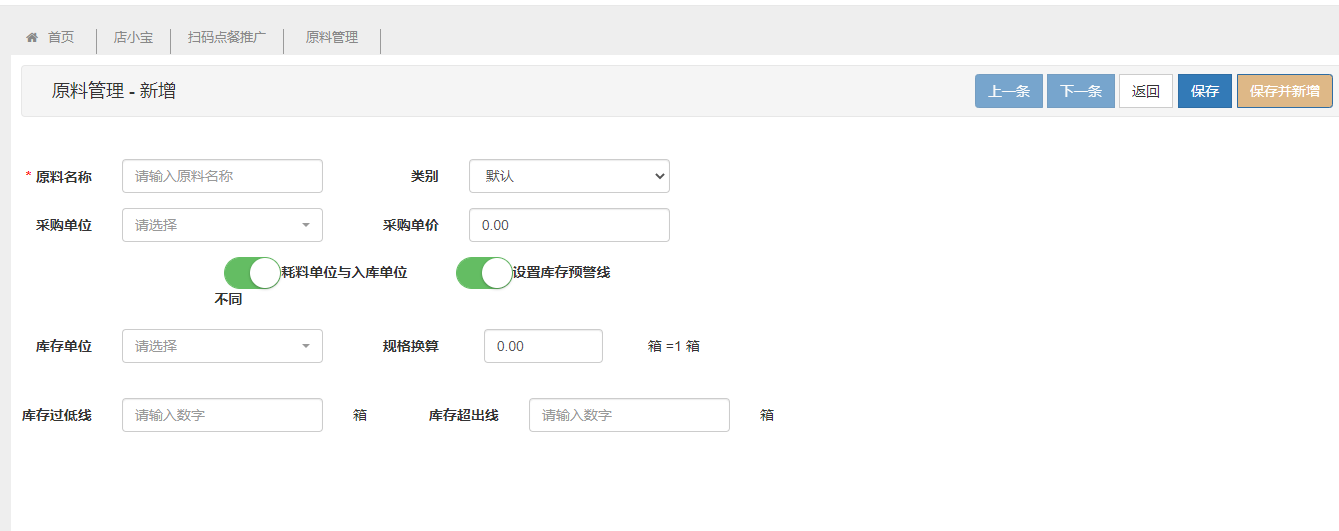
Task: Focus the 原料名称 input field
Action: pyautogui.click(x=222, y=176)
